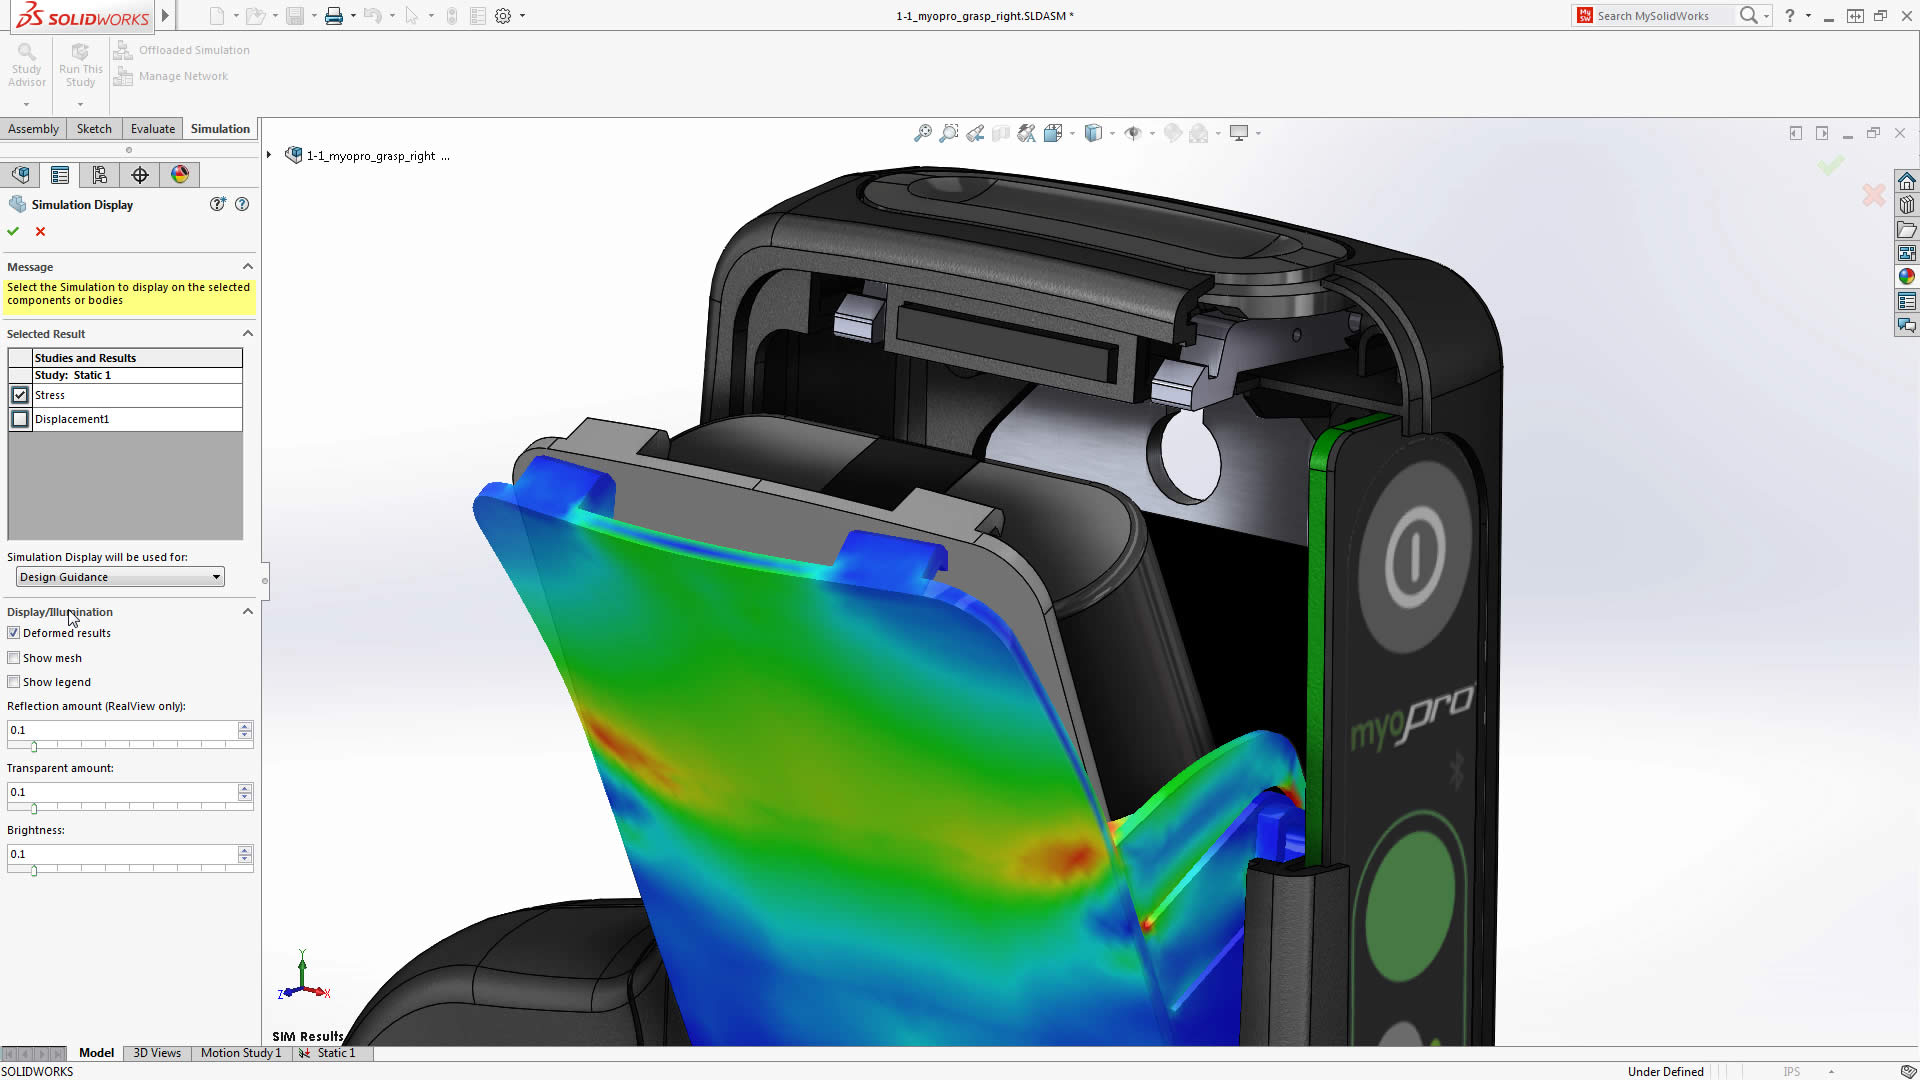This screenshot has height=1080, width=1920.
Task: Cancel with the red X button
Action: (40, 231)
